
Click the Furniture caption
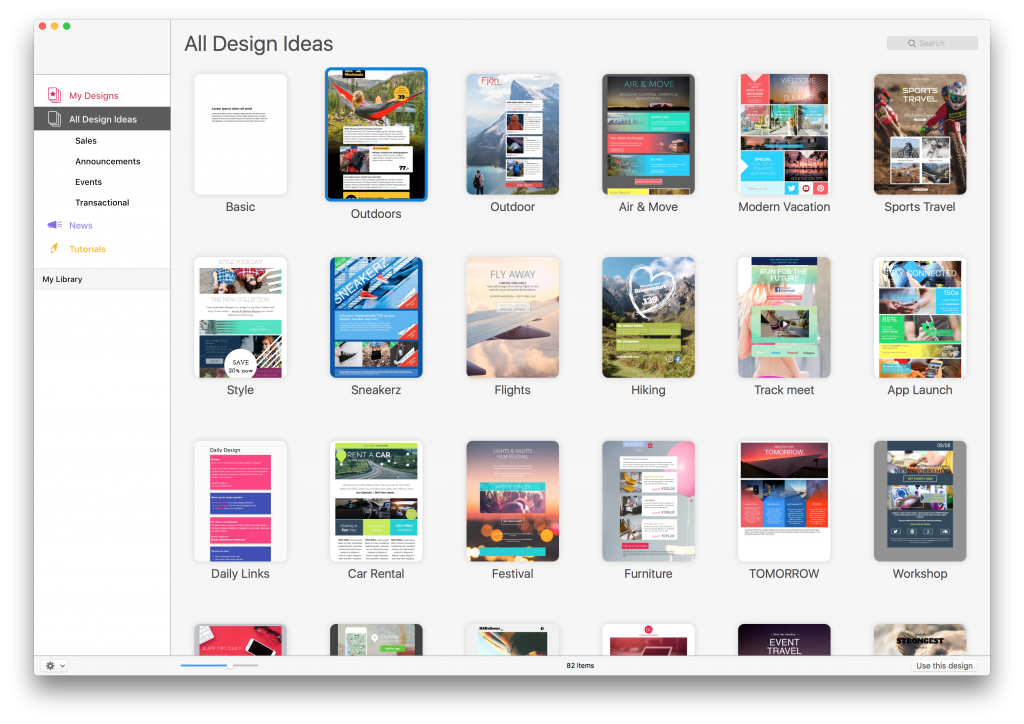pos(648,574)
